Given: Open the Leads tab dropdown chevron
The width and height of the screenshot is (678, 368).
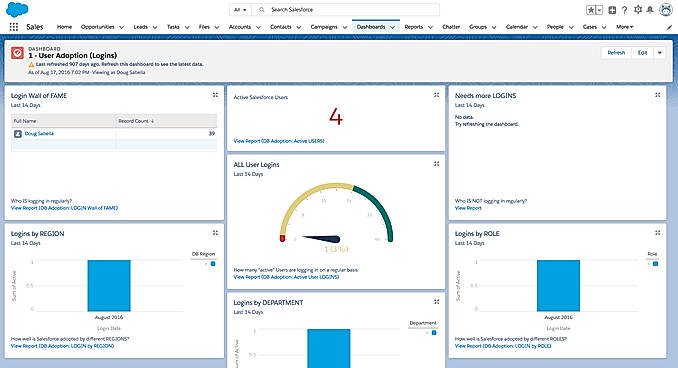Looking at the screenshot, I should [x=155, y=27].
